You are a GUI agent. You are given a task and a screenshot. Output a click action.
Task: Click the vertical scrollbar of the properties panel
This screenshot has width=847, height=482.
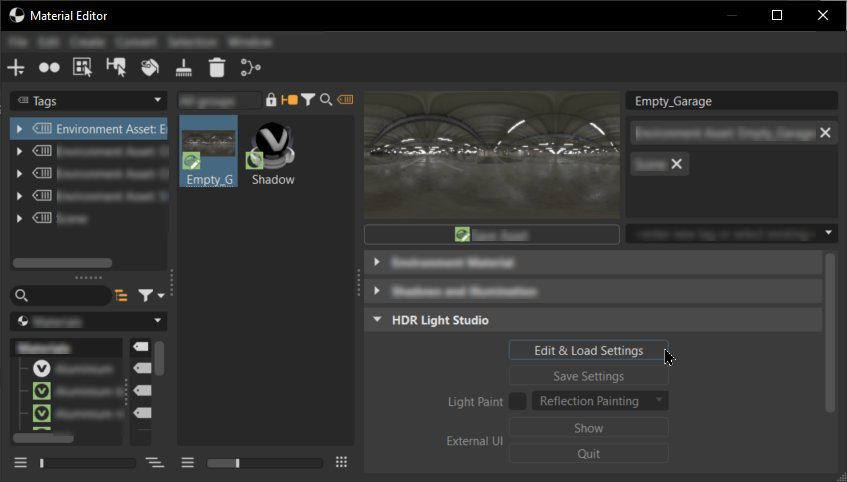pyautogui.click(x=830, y=332)
